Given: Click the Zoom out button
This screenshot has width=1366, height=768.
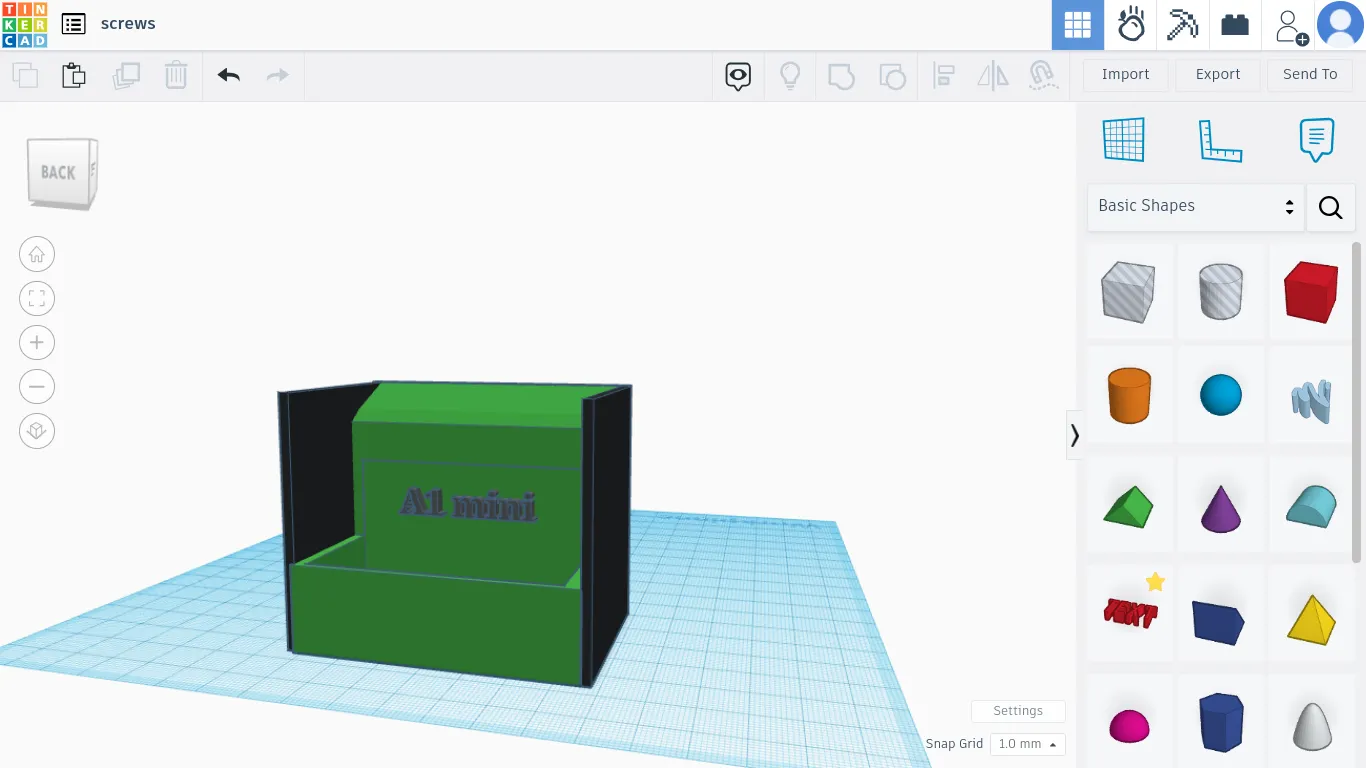Looking at the screenshot, I should pos(37,387).
